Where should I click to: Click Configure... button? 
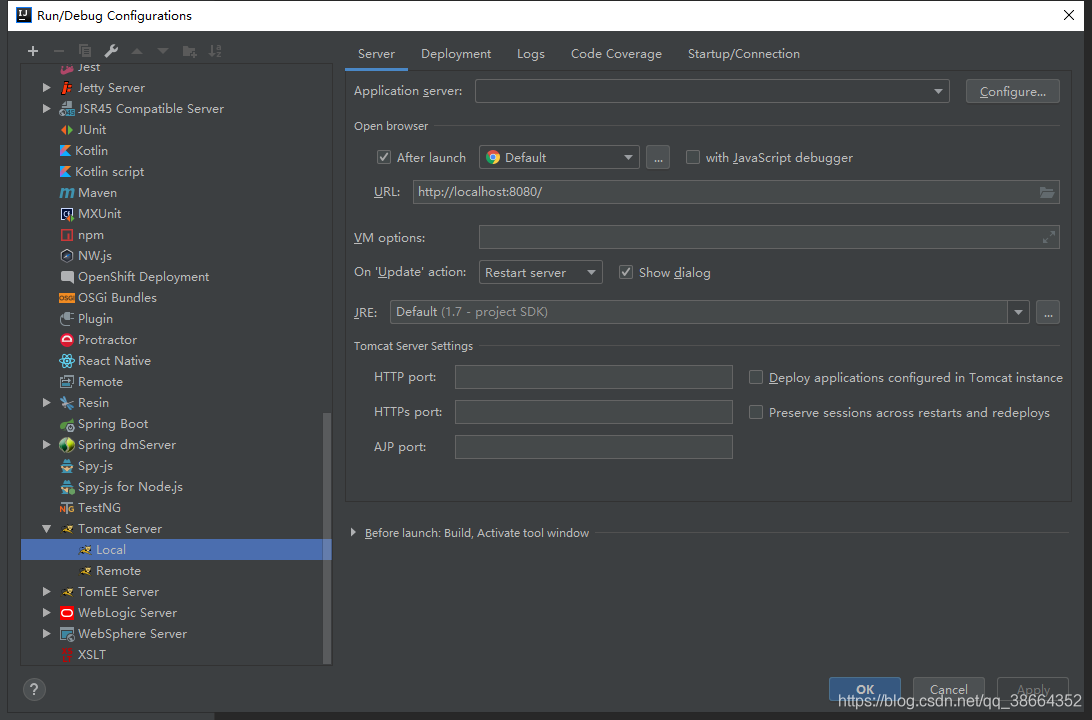1013,91
